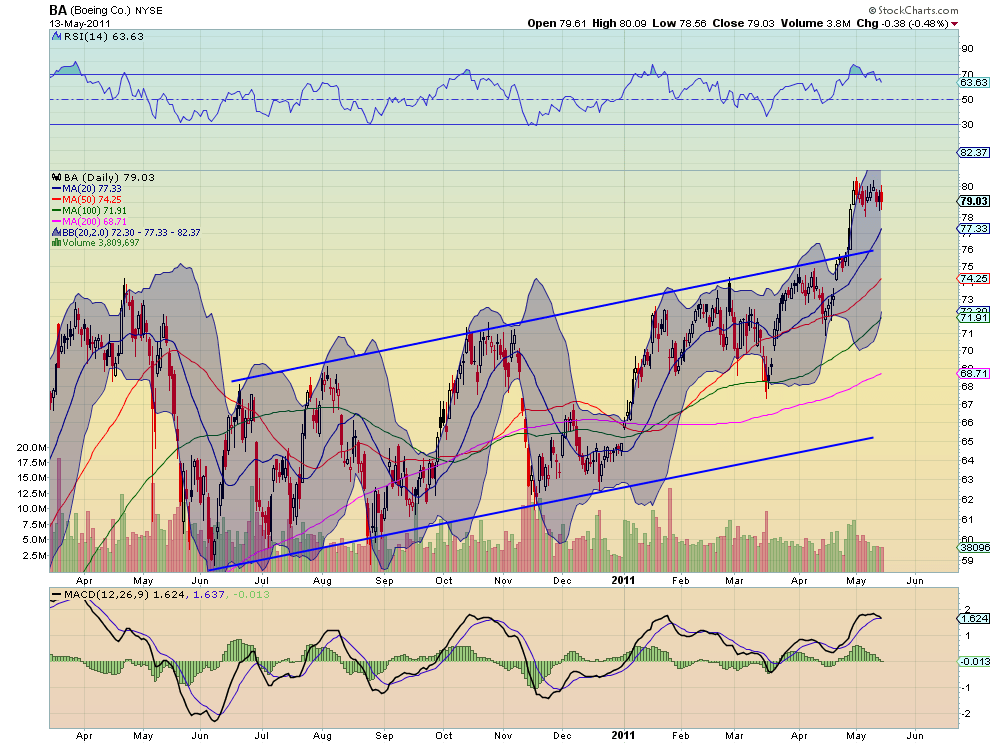Screen dimensions: 990x744
Task: Click the blue "1.637" signal value in MACD legend
Action: pos(208,594)
